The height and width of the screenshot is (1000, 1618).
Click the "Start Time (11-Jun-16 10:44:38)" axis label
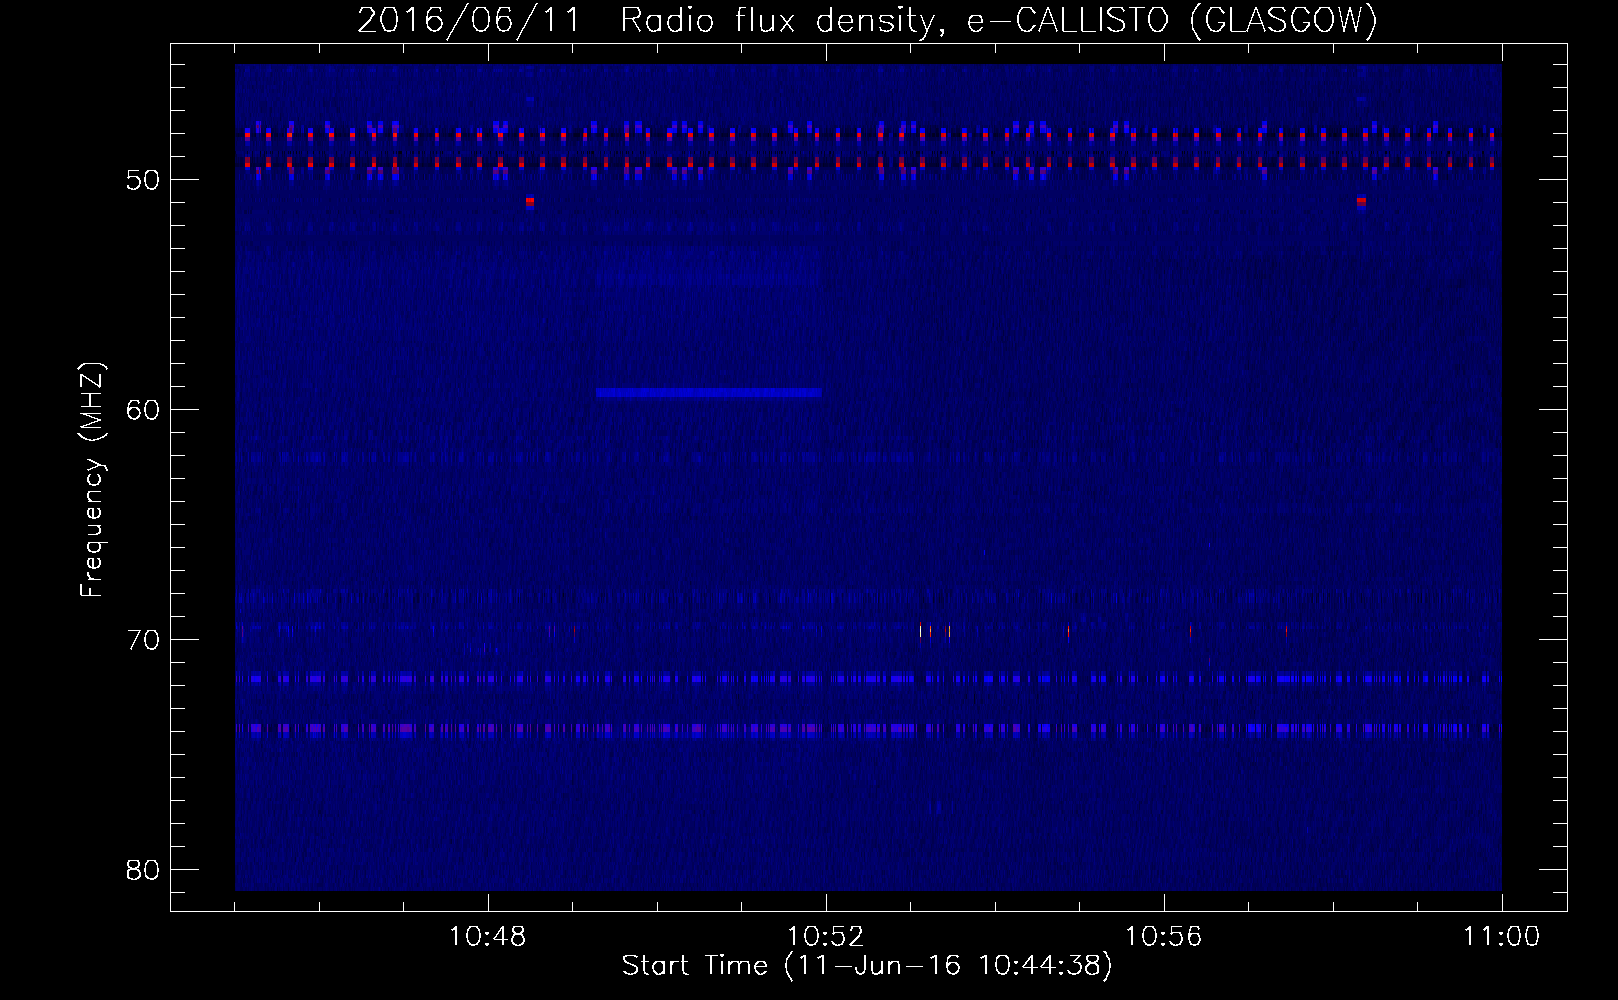(867, 966)
